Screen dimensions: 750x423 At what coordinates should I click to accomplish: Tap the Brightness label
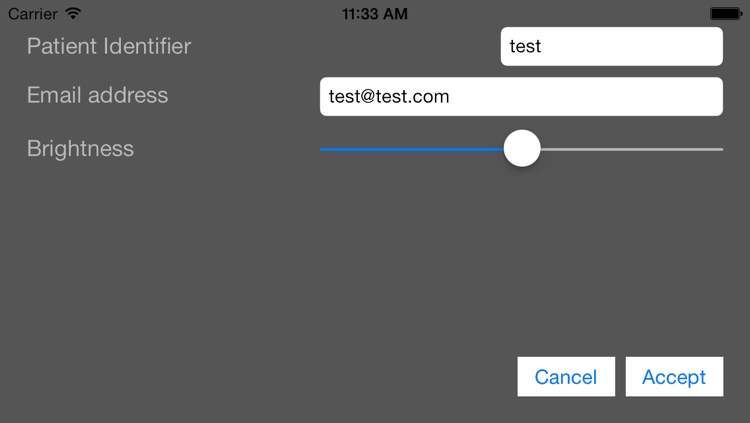(80, 149)
